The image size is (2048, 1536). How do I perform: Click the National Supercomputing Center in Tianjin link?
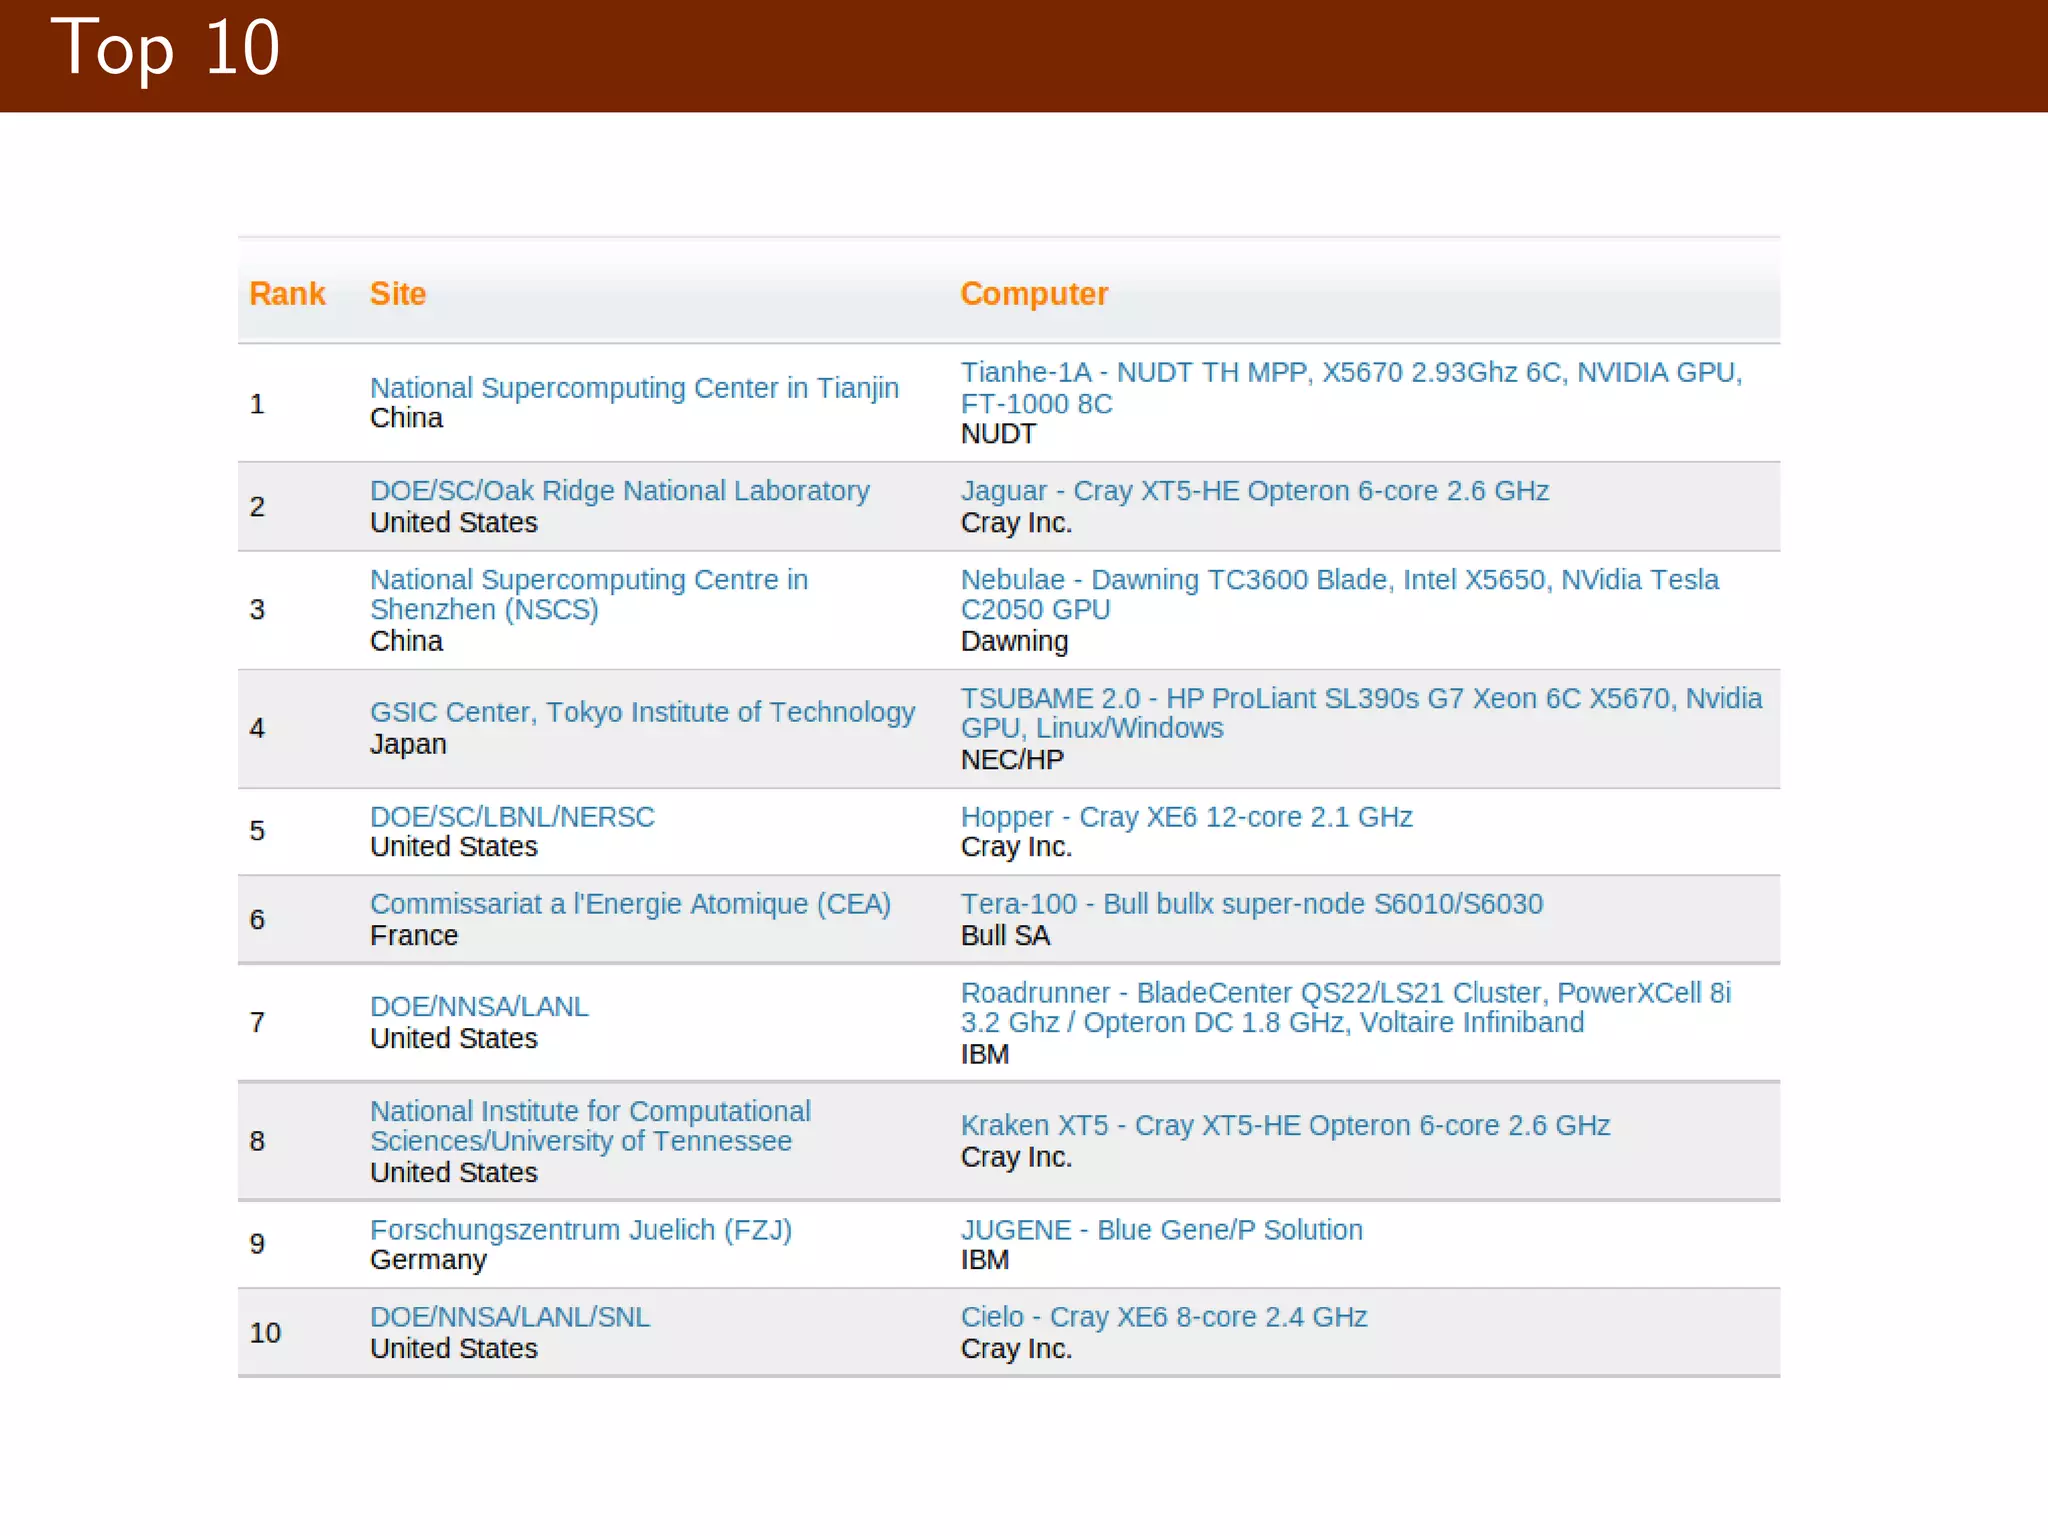[x=634, y=388]
